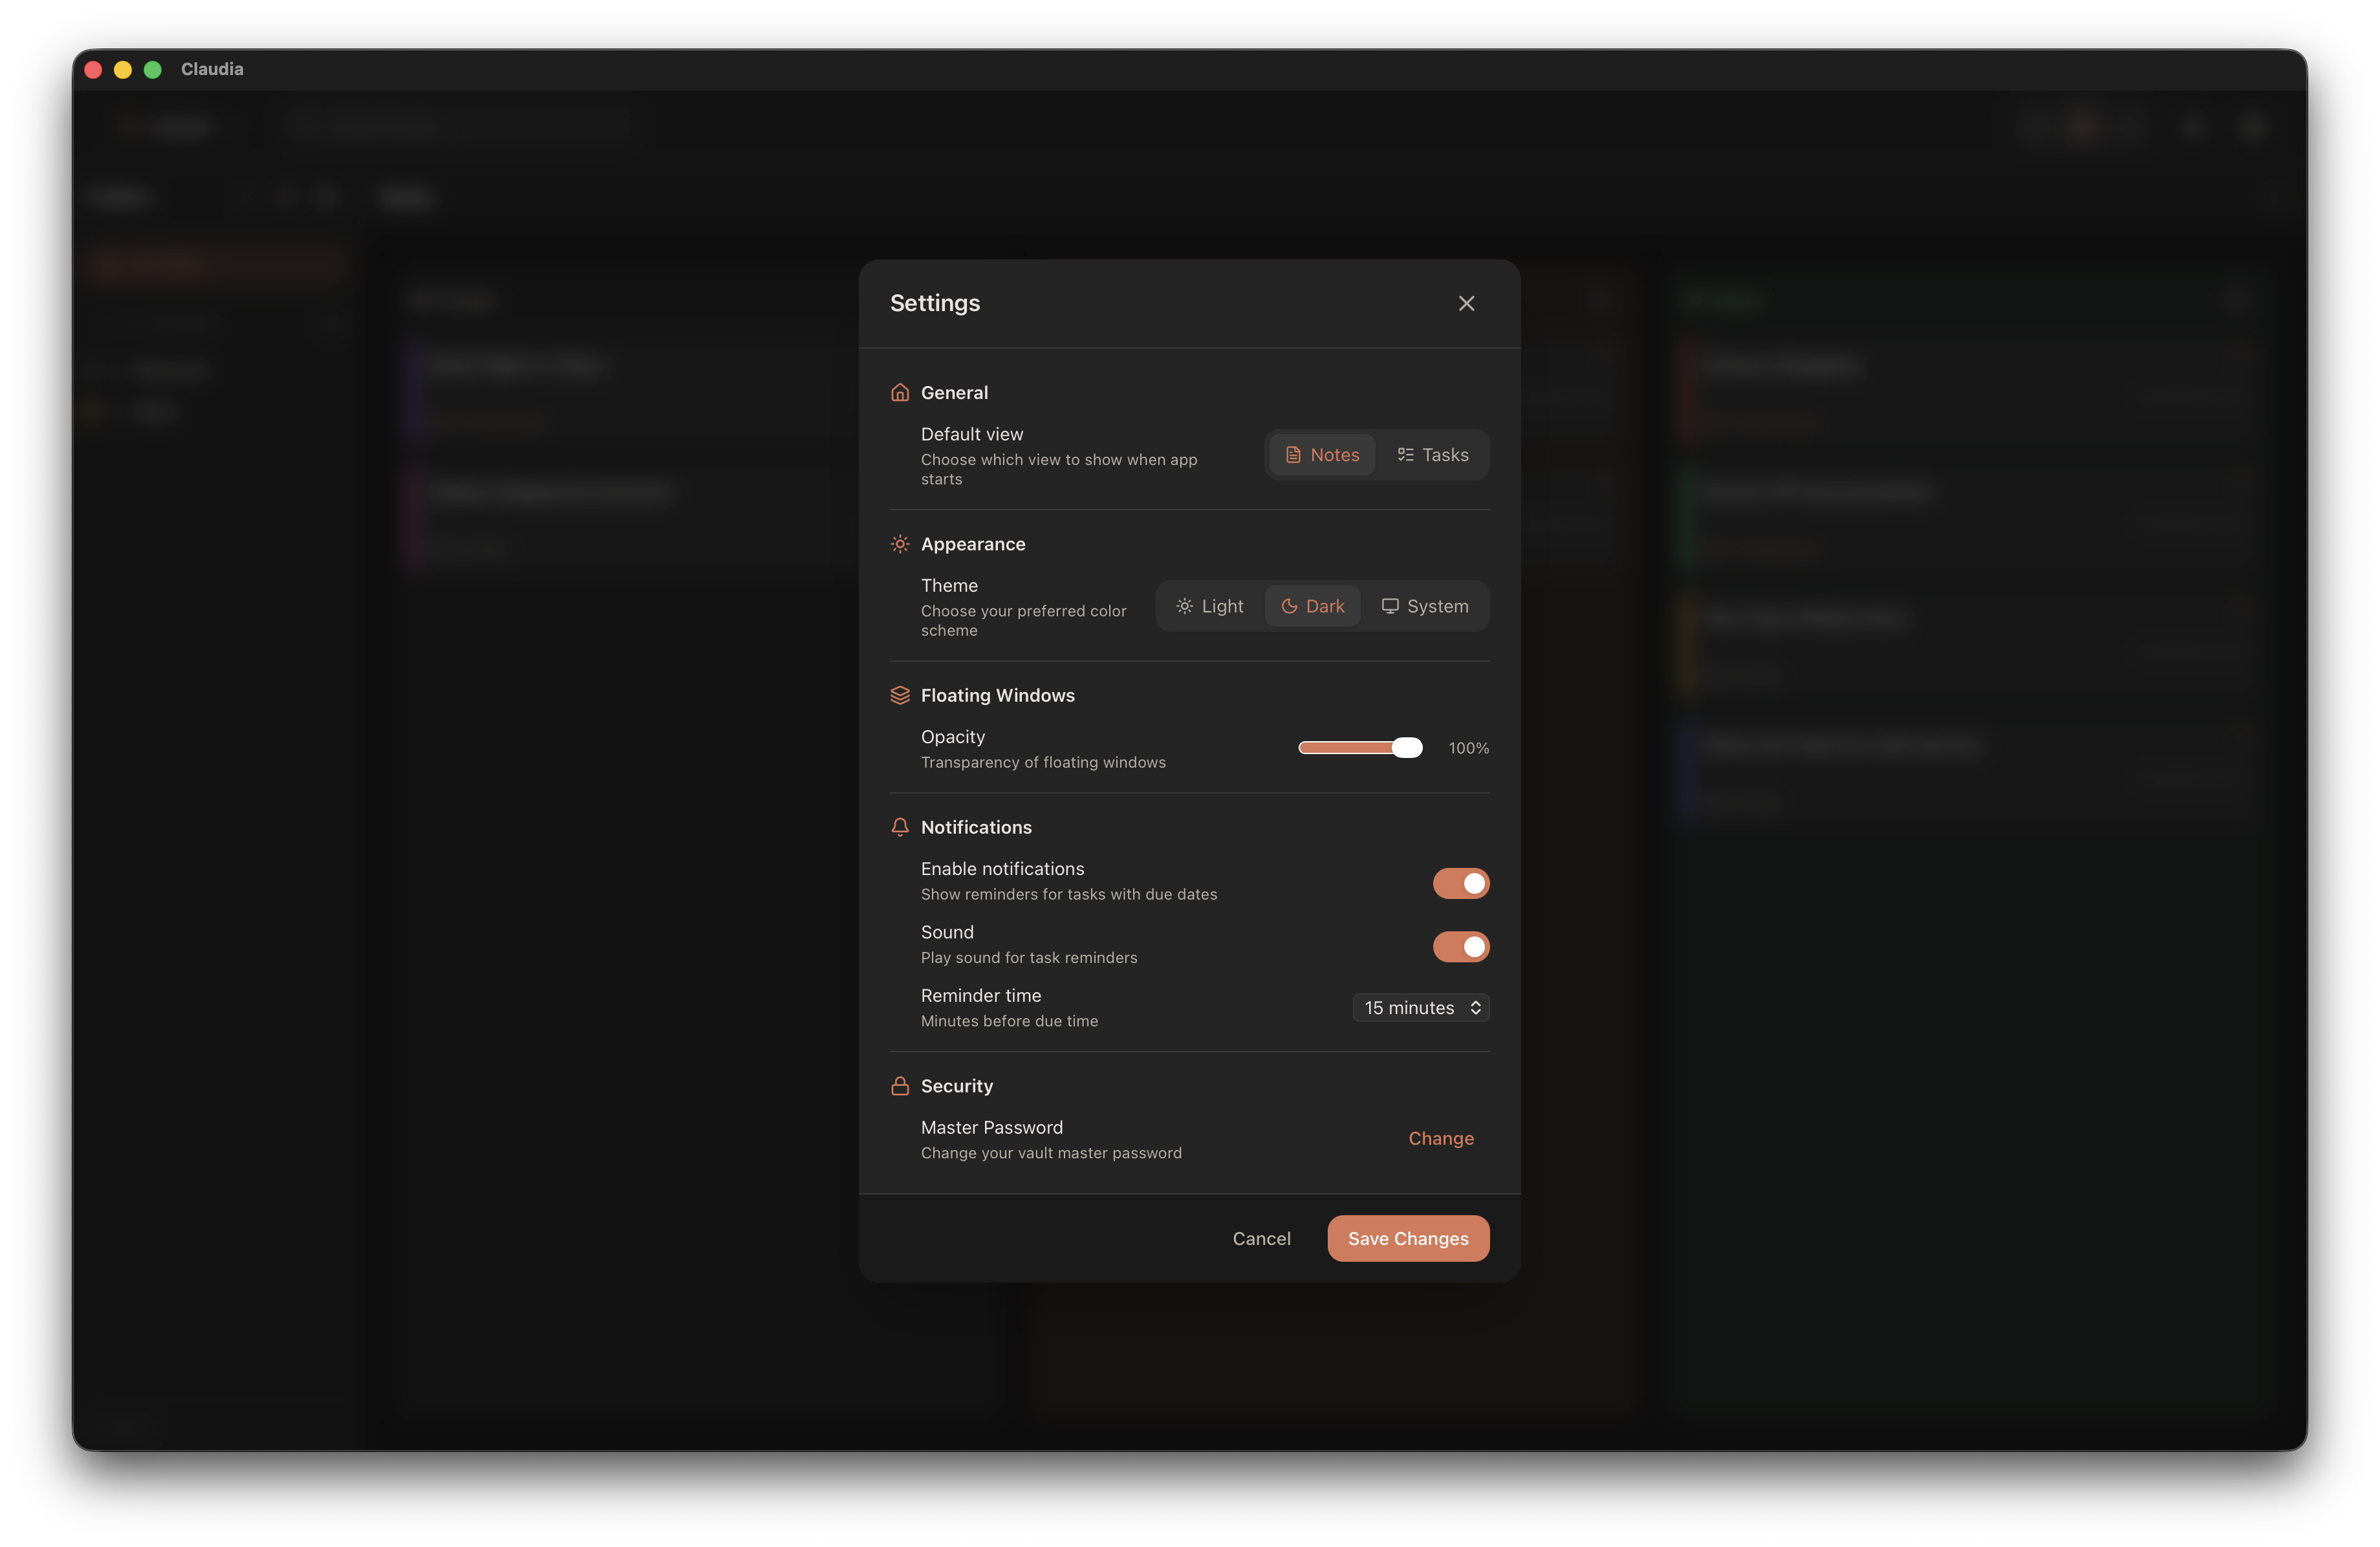Click the Floating Windows layers icon

[x=899, y=695]
